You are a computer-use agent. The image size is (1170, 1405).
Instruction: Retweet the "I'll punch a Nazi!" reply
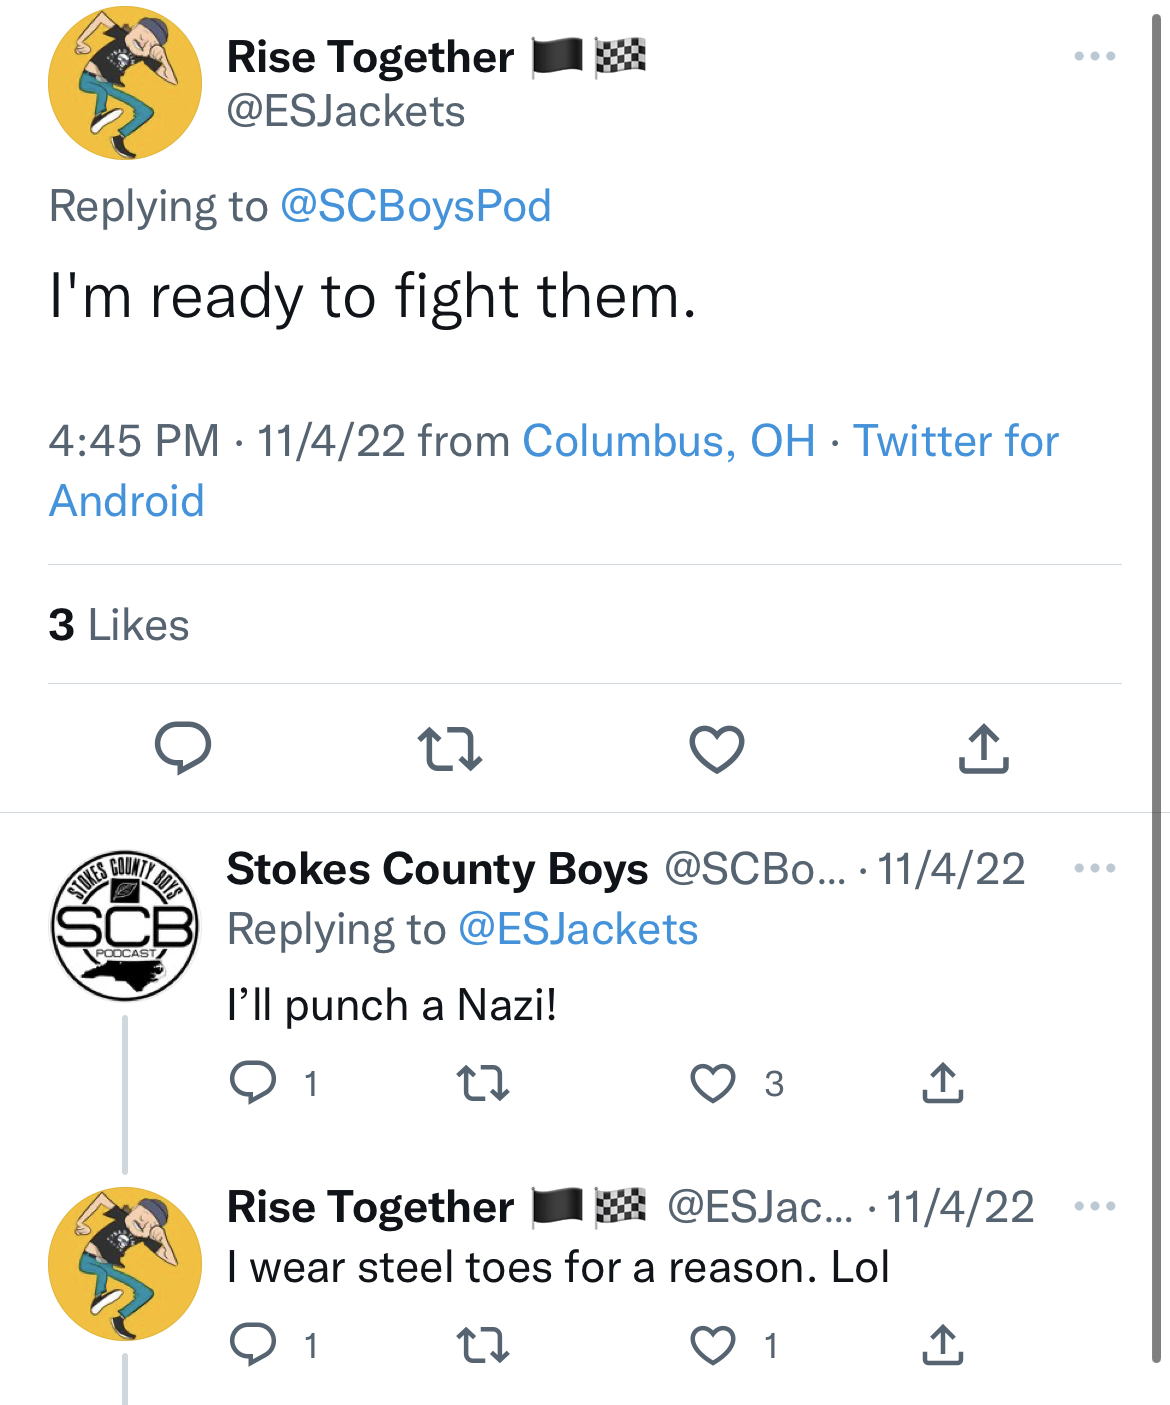point(483,1083)
